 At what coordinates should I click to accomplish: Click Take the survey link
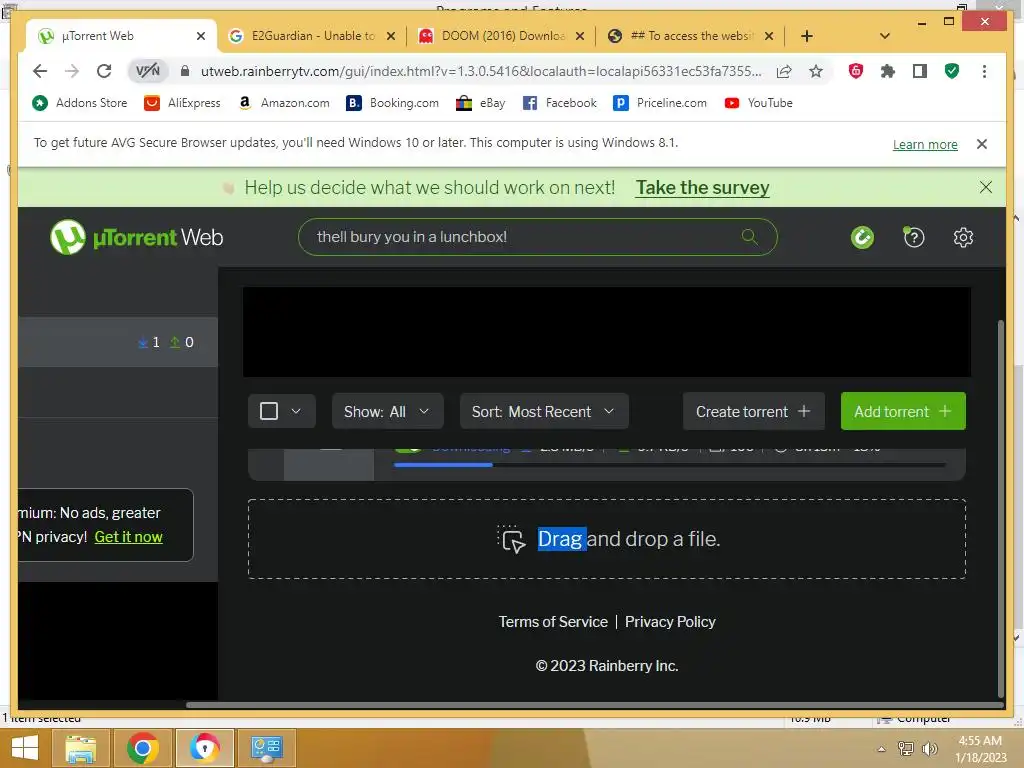tap(703, 187)
